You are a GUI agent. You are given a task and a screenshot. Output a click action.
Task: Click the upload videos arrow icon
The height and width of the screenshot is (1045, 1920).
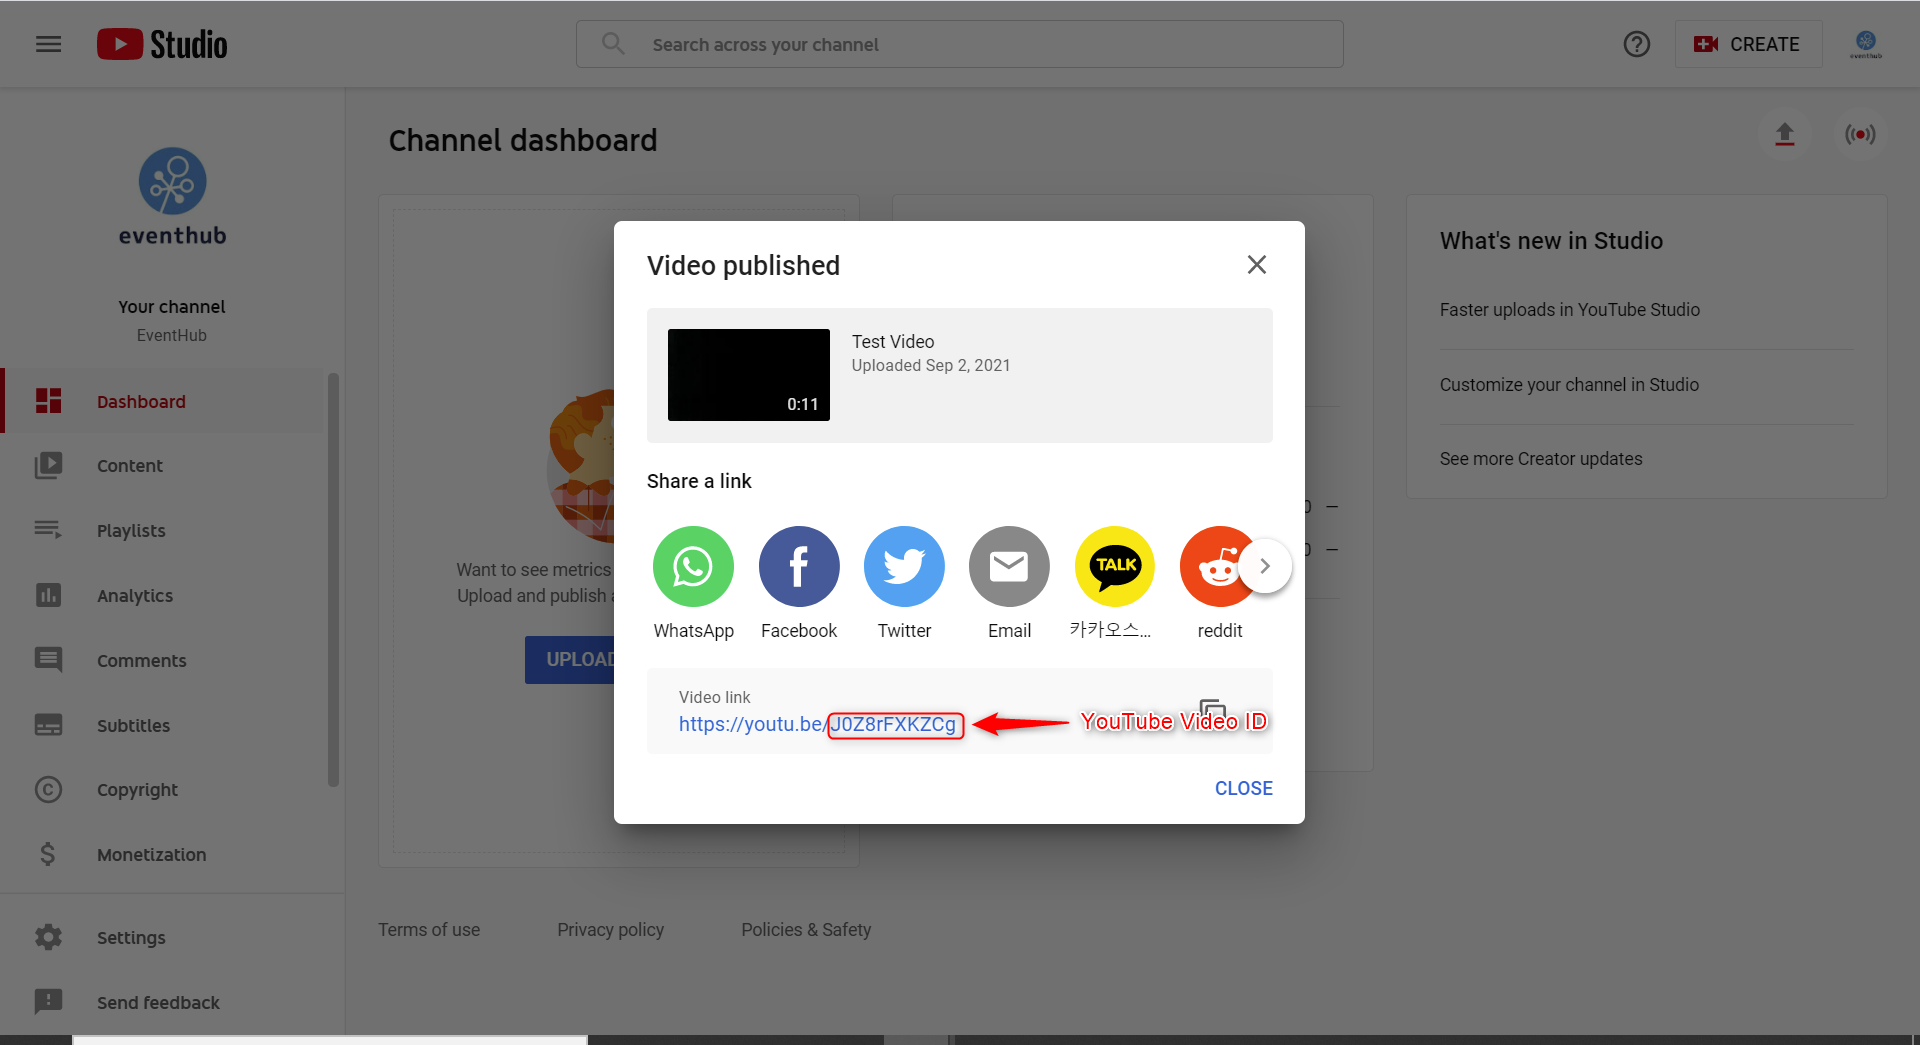[x=1785, y=134]
